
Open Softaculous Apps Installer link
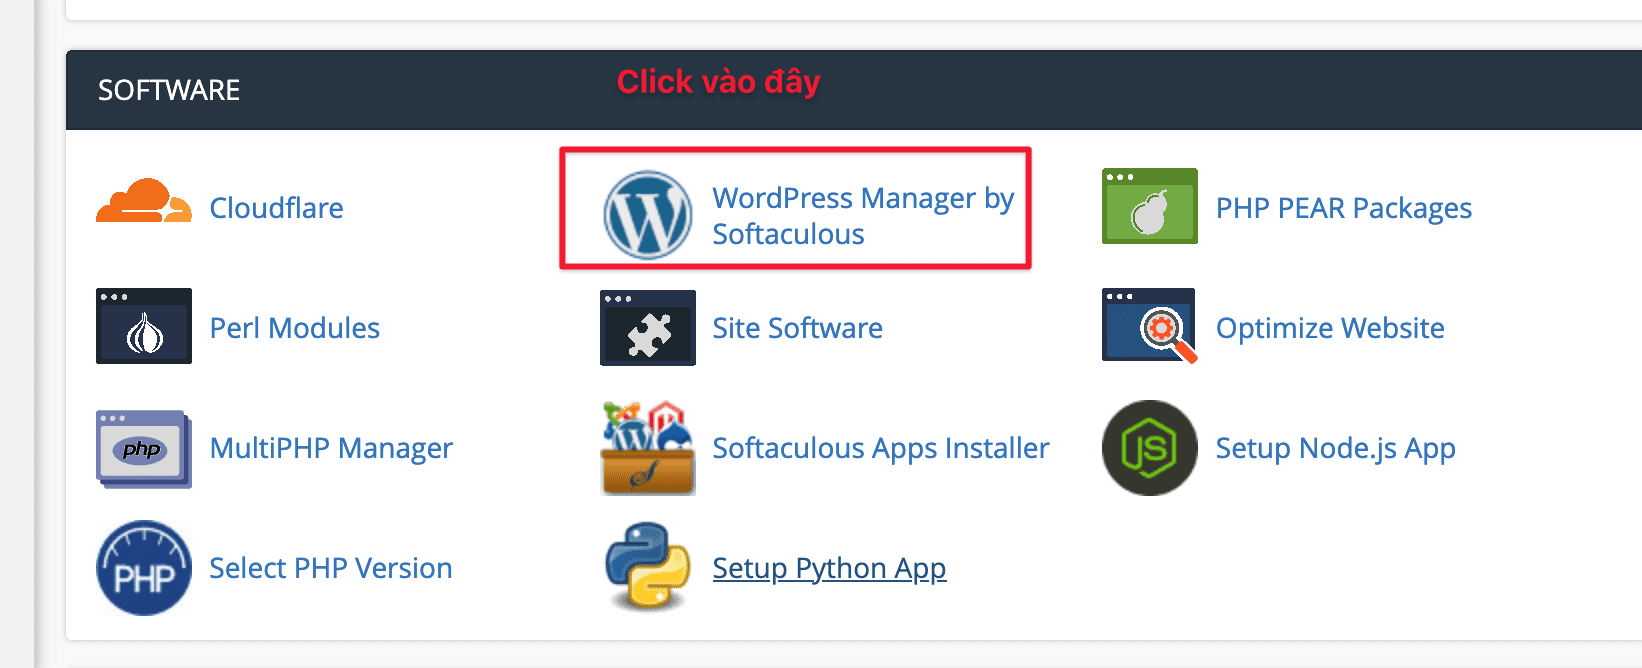click(879, 448)
